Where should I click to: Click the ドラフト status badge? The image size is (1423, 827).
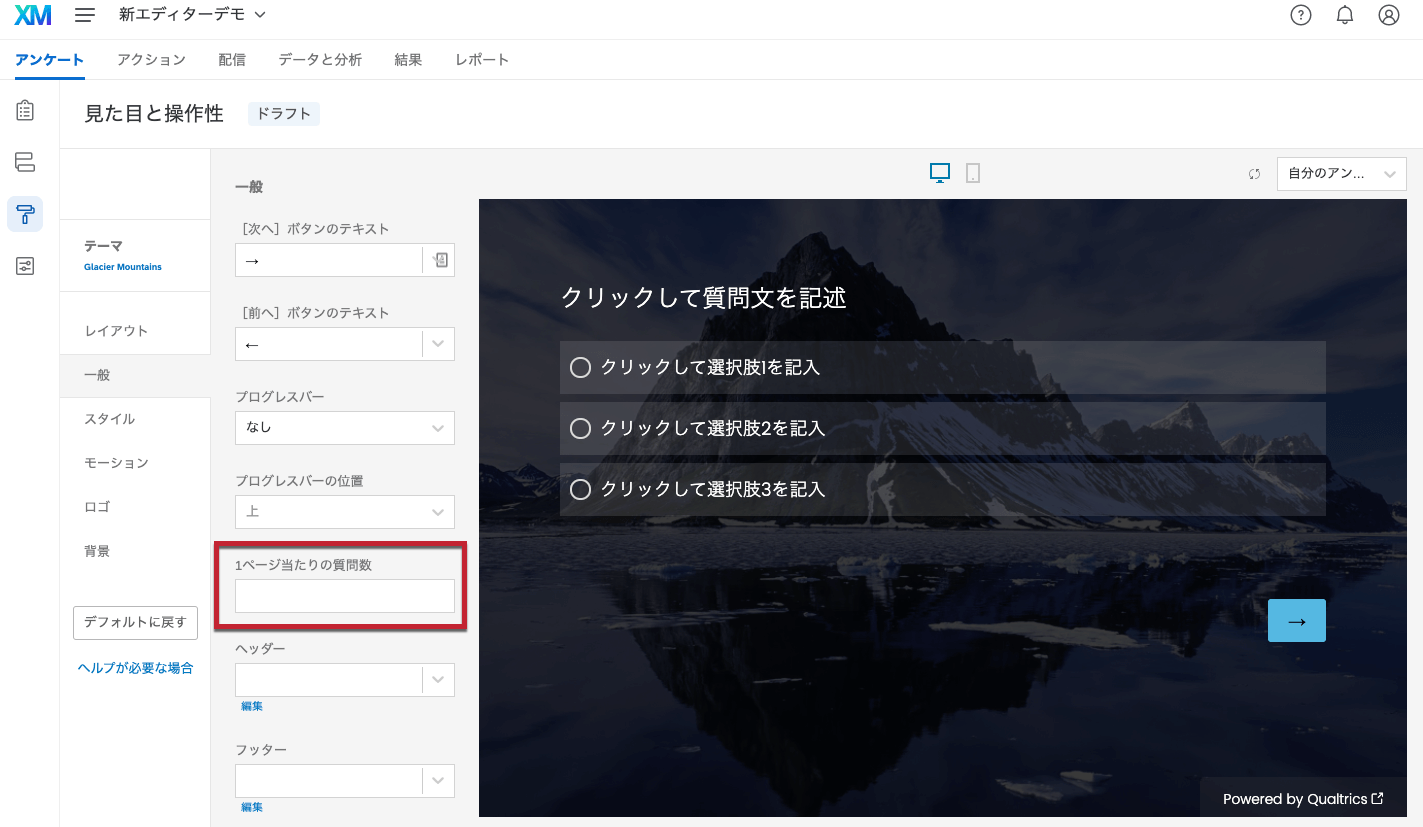click(284, 114)
